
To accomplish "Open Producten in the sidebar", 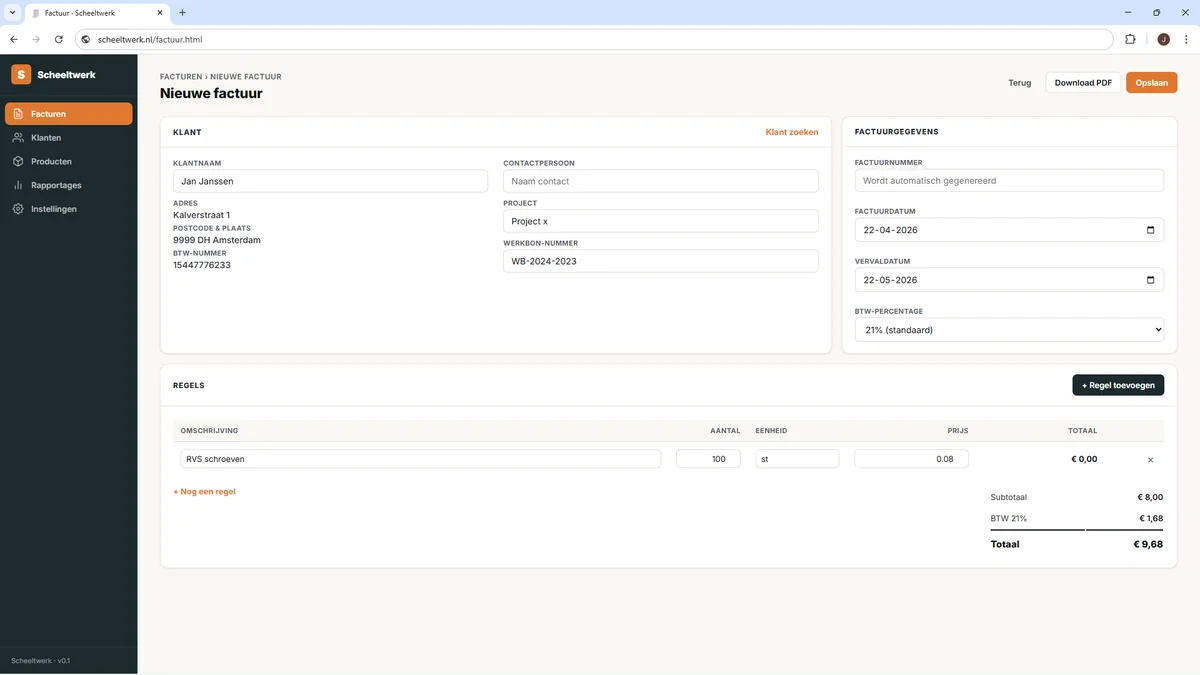I will tap(69, 161).
